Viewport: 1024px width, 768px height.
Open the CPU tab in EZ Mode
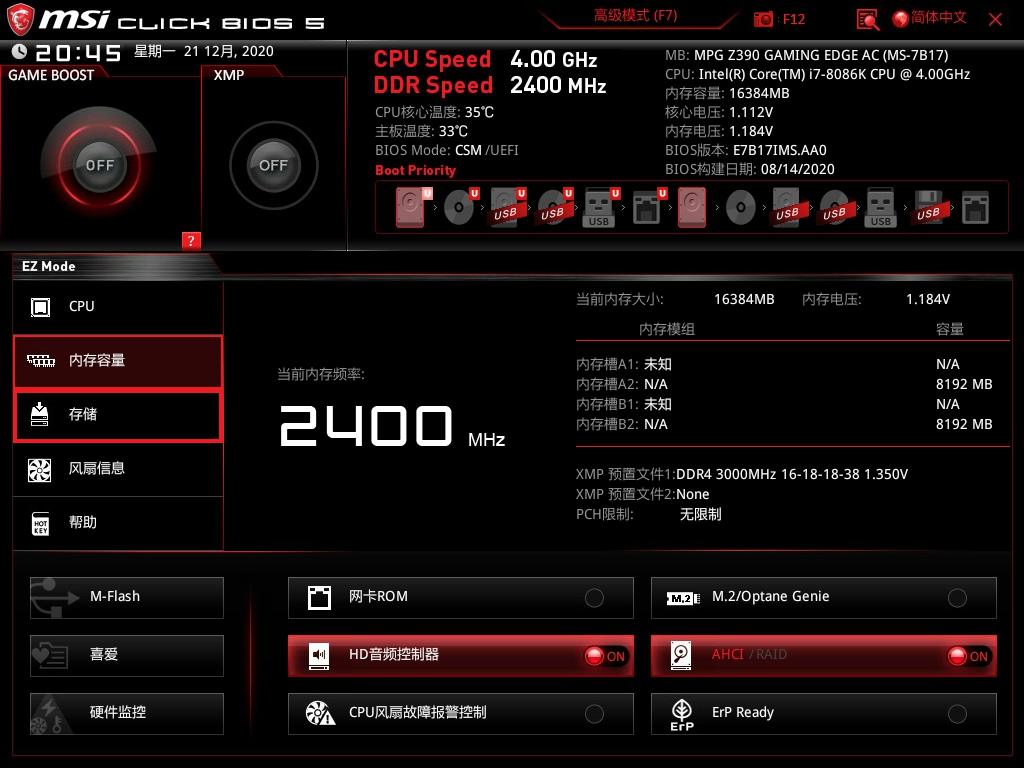coord(118,307)
